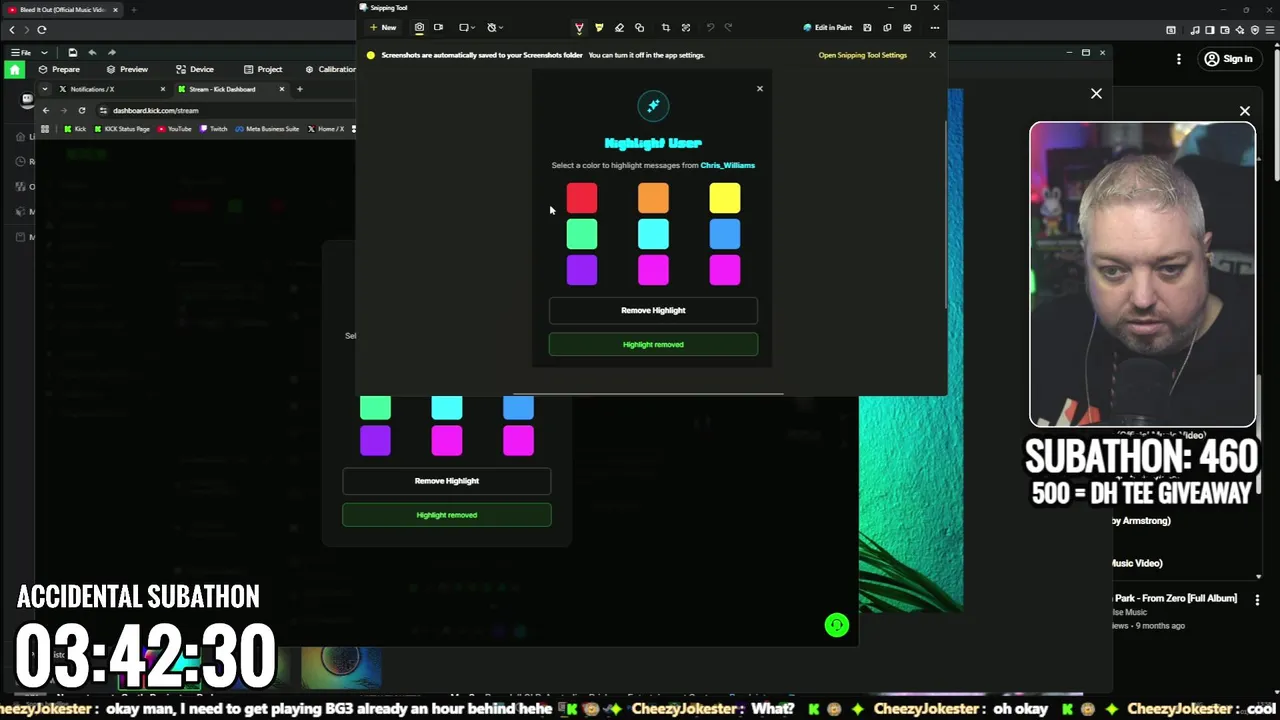
Task: Select the Stream - Kick Dashboard tab
Action: coord(231,89)
